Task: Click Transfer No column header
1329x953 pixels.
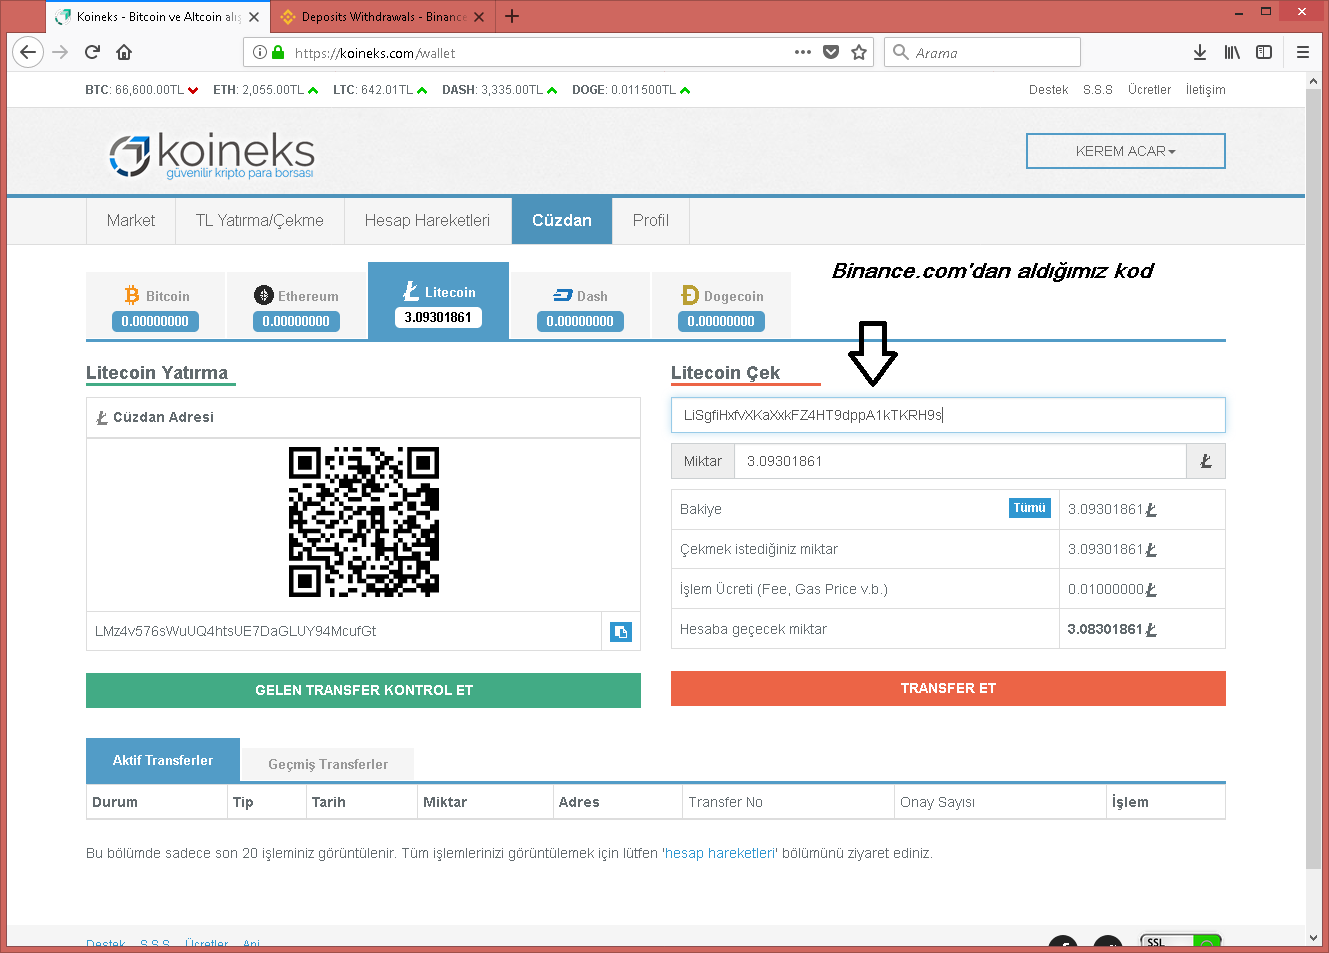Action: coord(725,802)
